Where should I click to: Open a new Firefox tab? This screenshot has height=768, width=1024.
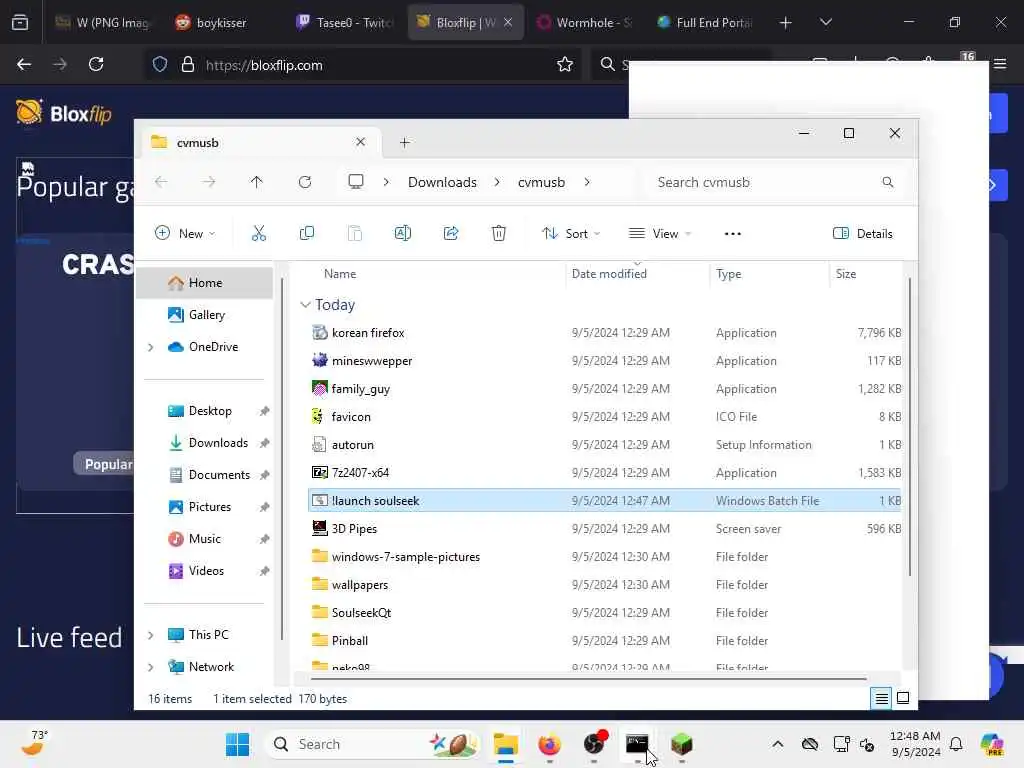click(786, 22)
